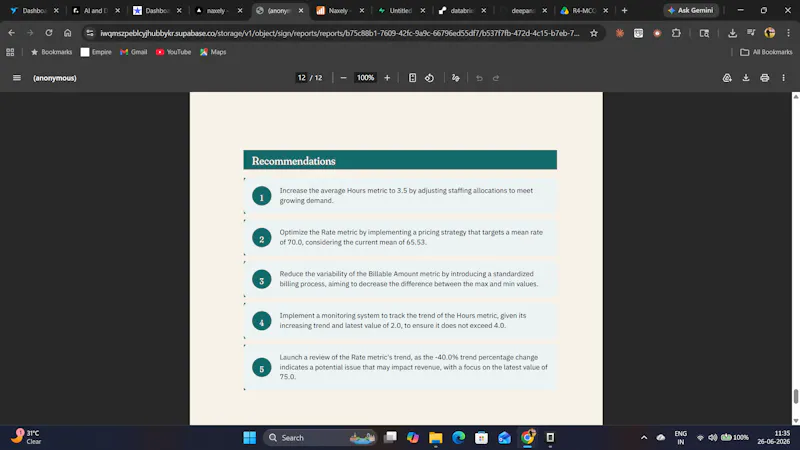The image size is (800, 450).
Task: Click recommendation 5 about -40.0% trend change
Action: tap(413, 367)
